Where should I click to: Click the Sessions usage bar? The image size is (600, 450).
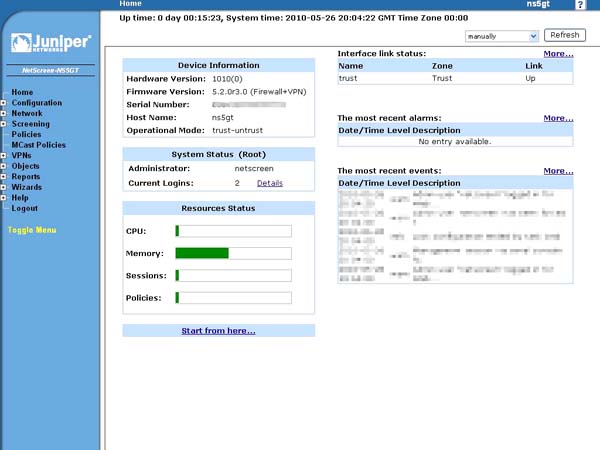click(233, 276)
